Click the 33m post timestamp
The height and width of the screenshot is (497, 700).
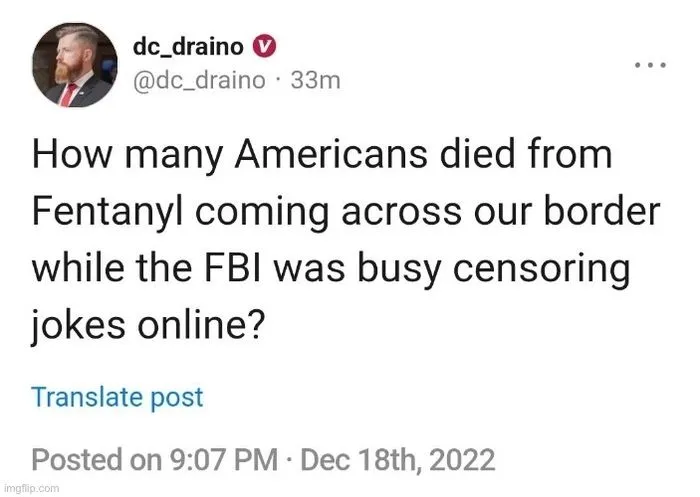coord(314,81)
